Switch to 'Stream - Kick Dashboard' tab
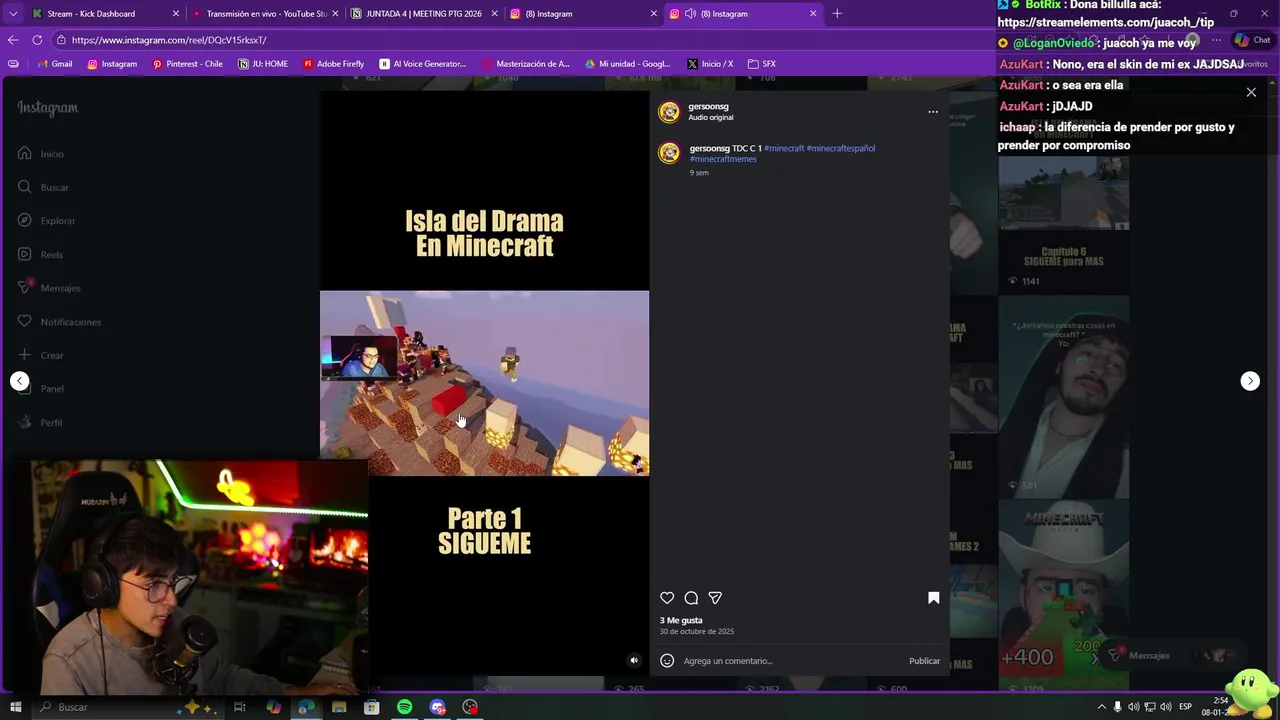 pyautogui.click(x=104, y=13)
